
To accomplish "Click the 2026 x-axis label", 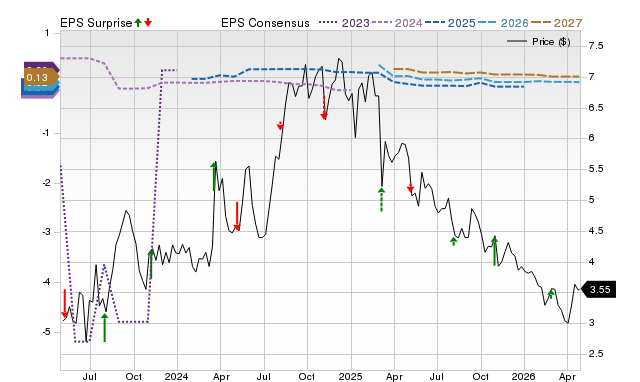I will [x=524, y=376].
